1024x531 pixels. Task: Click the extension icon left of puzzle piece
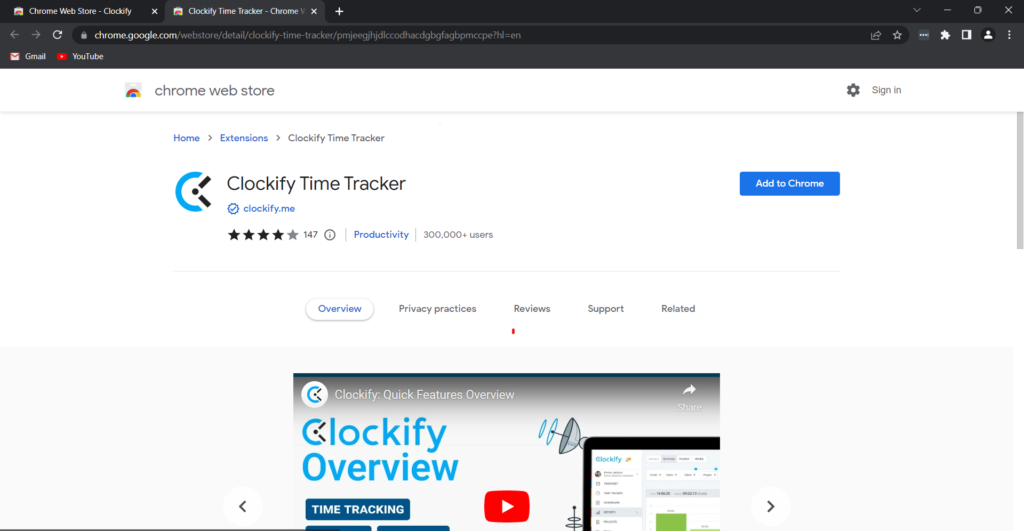tap(923, 35)
